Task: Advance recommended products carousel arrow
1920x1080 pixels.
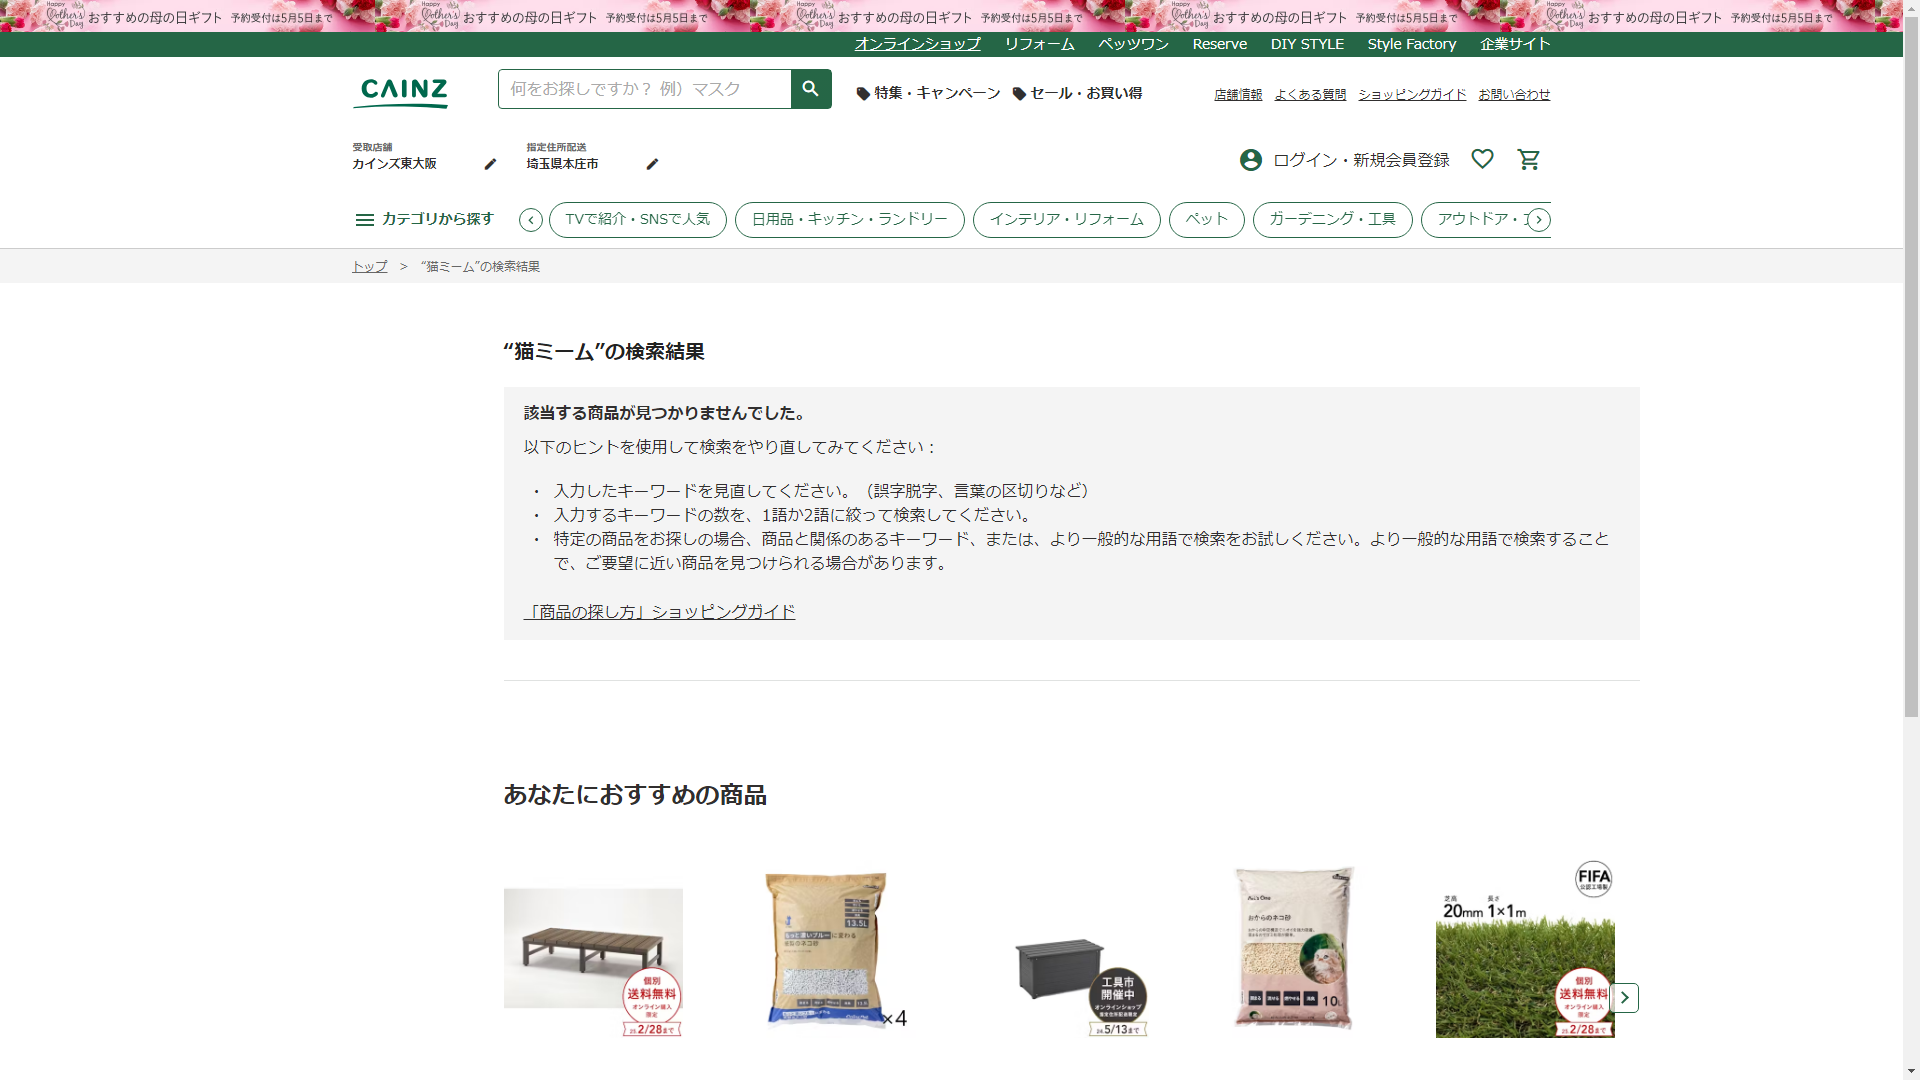Action: pyautogui.click(x=1624, y=997)
